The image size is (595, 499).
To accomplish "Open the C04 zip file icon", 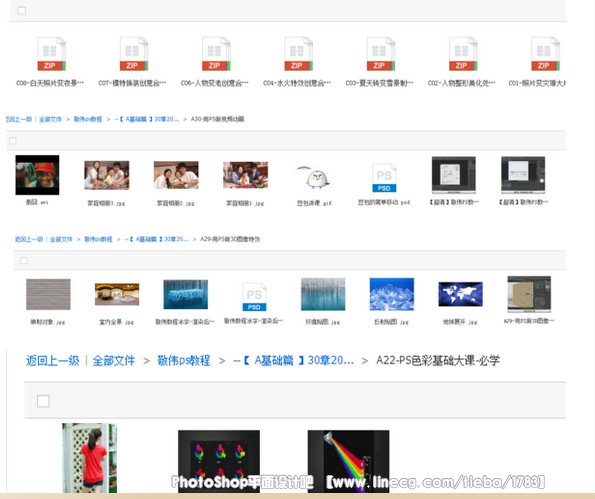I will point(298,54).
